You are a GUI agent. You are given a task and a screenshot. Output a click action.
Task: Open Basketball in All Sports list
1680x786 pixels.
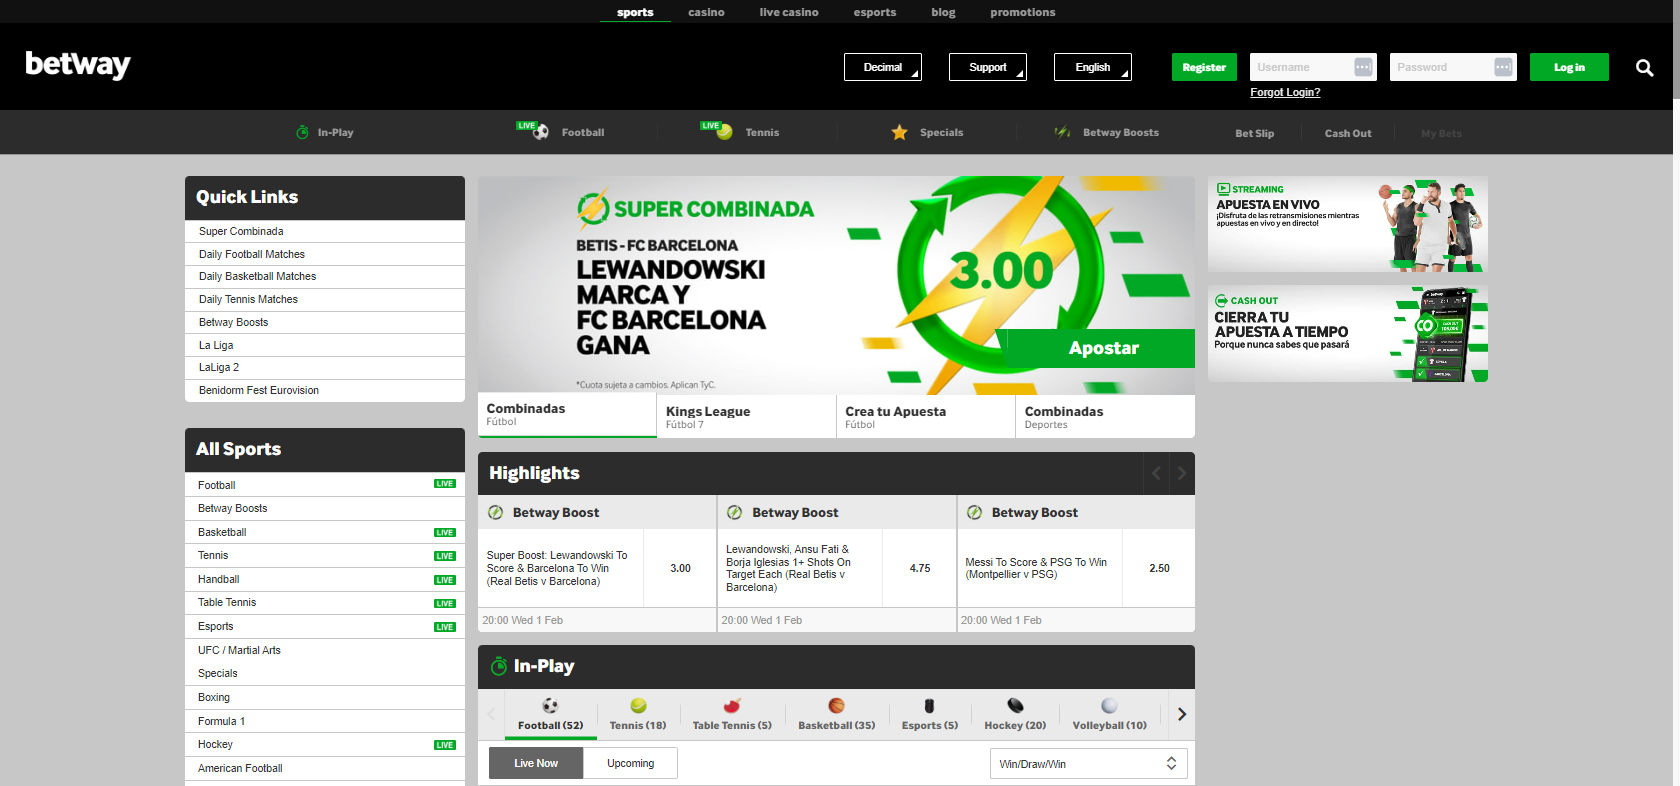tap(325, 532)
